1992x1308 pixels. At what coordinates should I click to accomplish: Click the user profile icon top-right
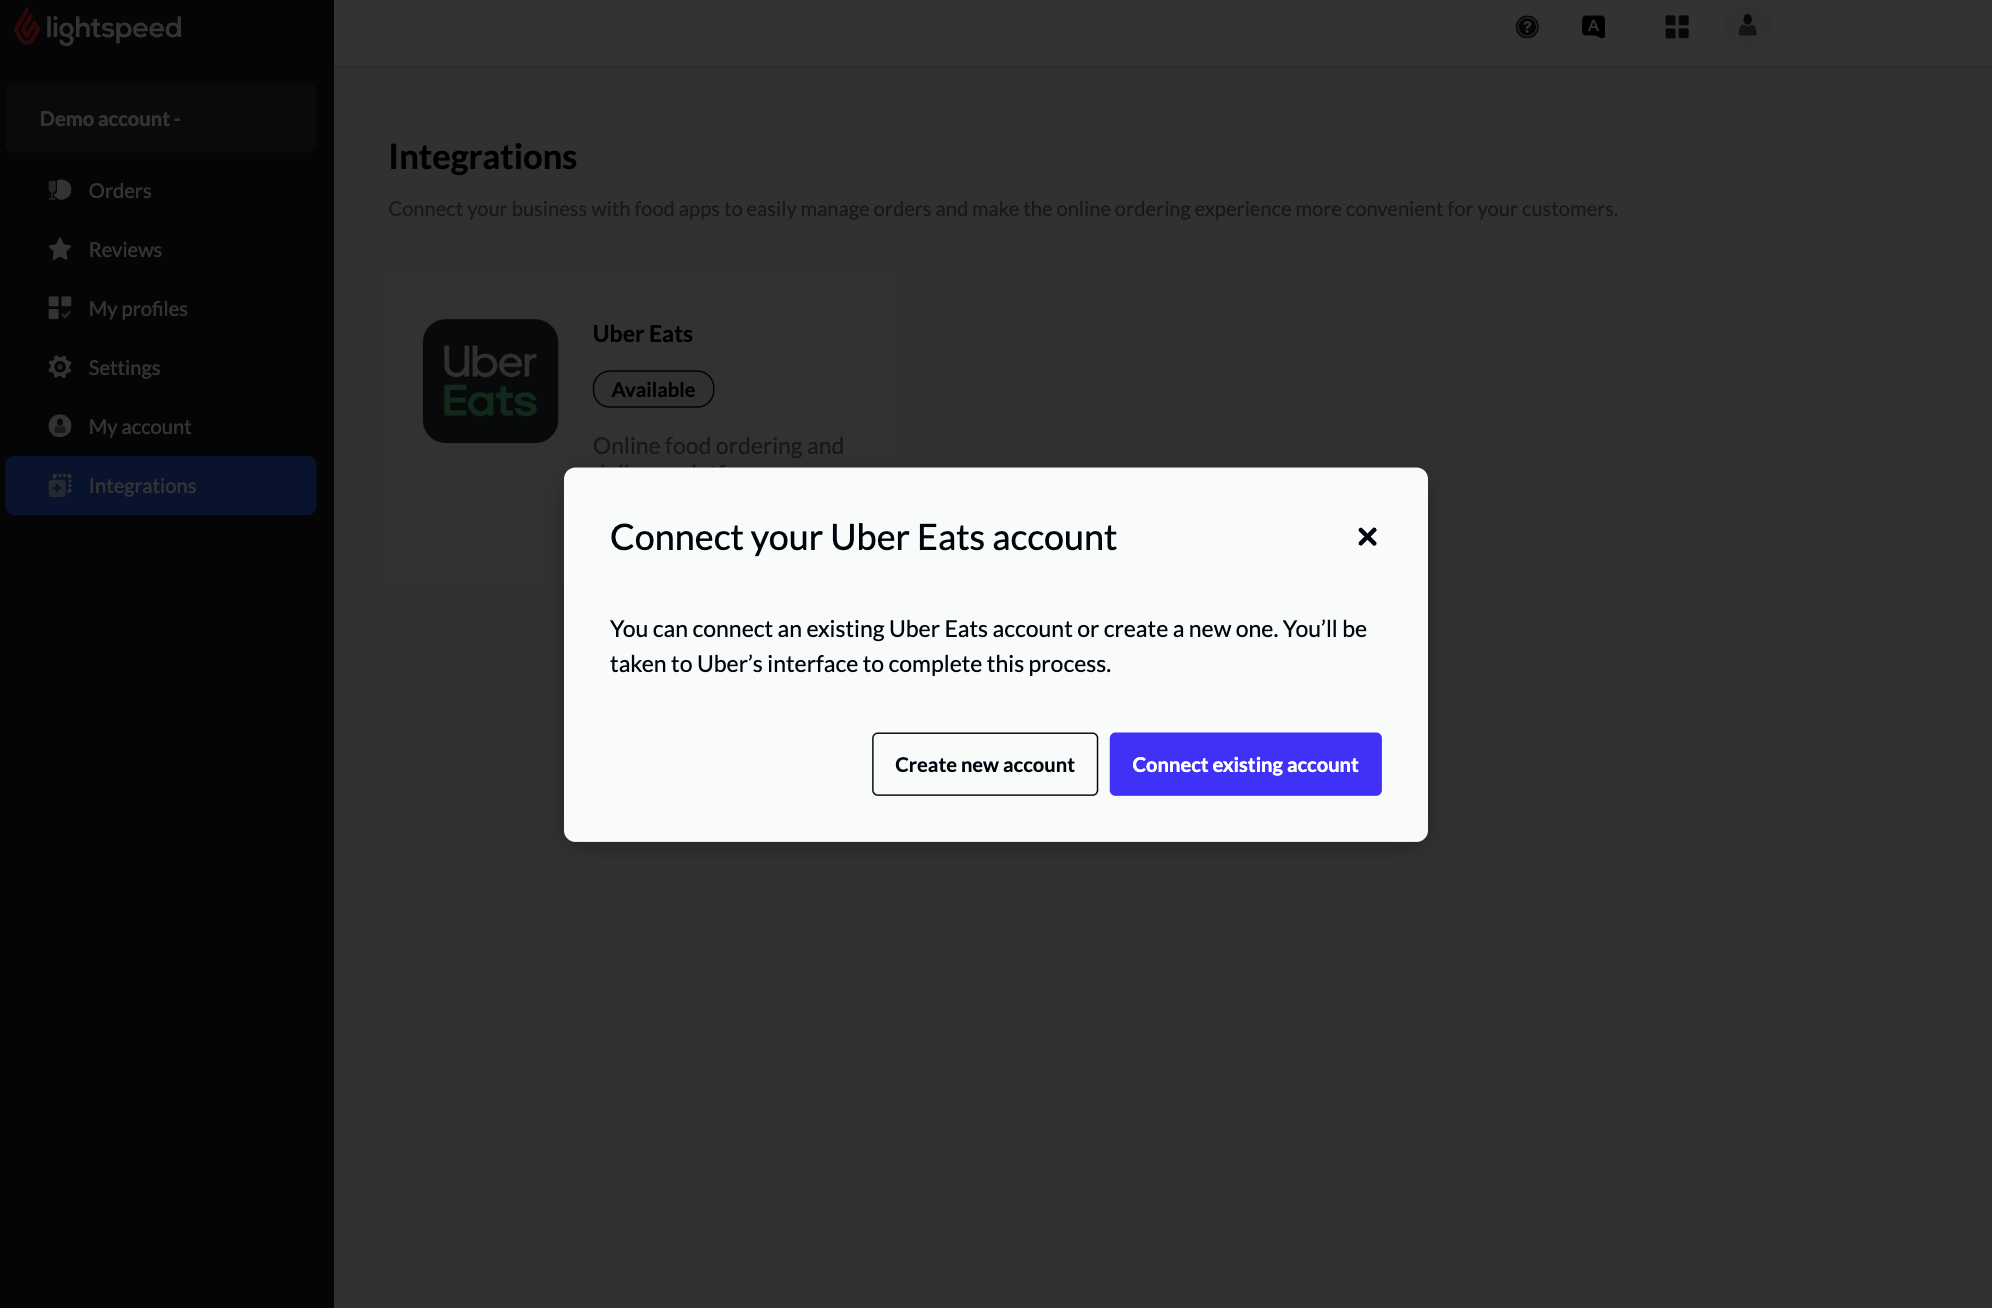pyautogui.click(x=1745, y=26)
